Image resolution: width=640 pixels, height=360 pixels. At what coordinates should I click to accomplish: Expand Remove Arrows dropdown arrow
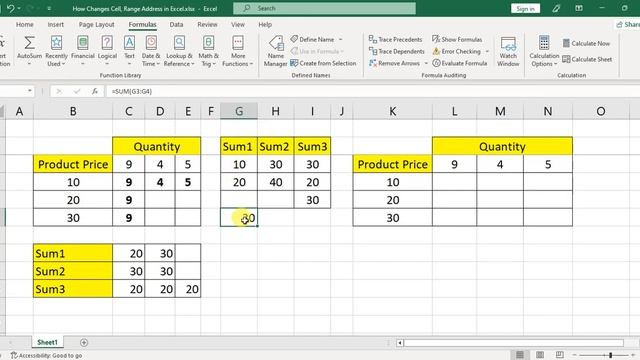(426, 63)
